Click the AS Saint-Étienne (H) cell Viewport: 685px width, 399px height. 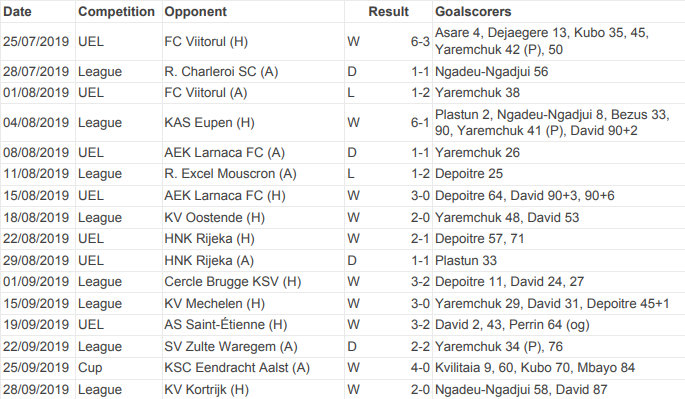click(226, 324)
